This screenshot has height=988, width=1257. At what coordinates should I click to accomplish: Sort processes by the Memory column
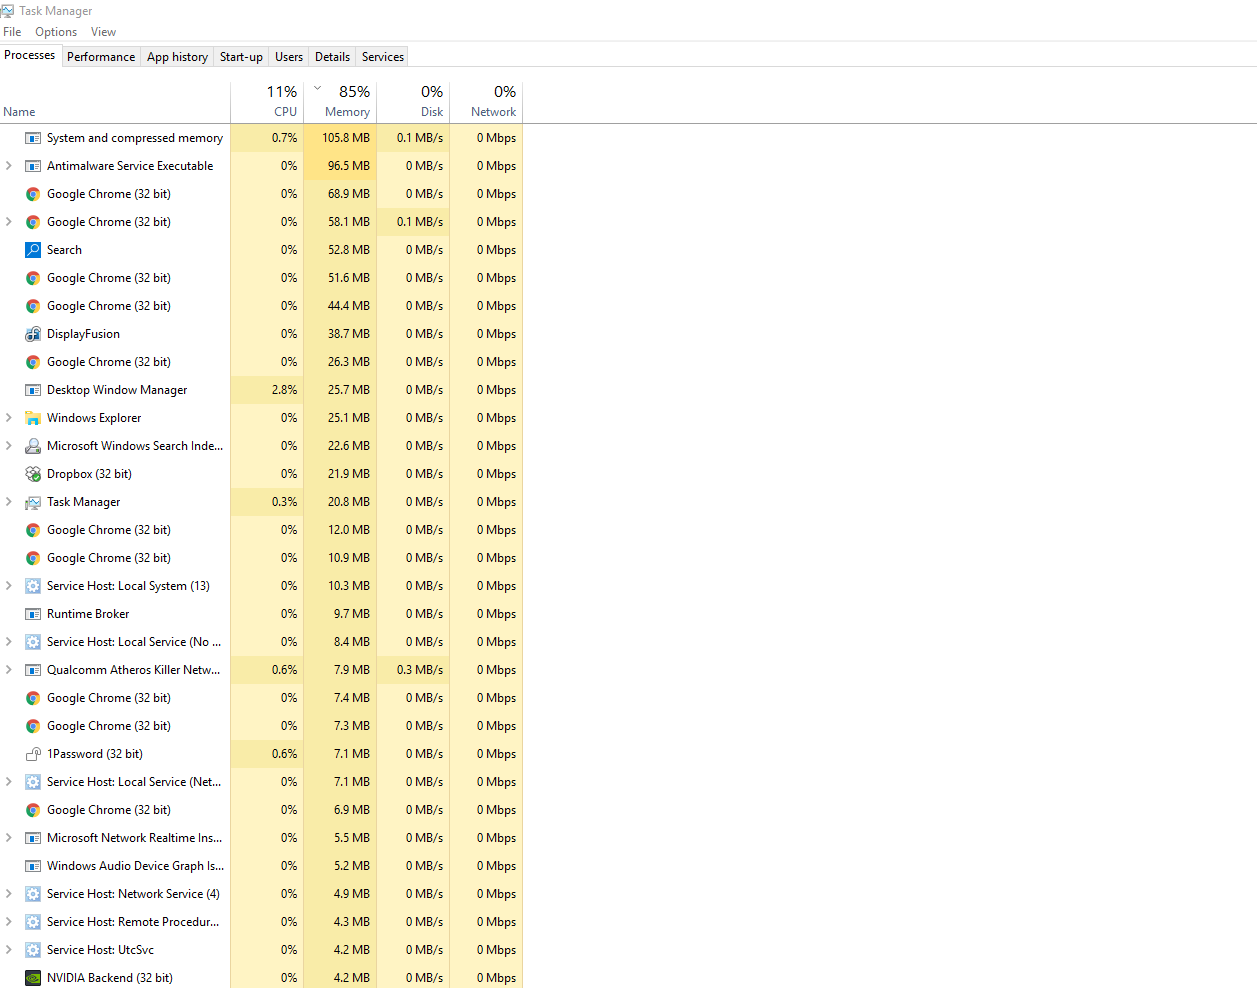[x=340, y=102]
